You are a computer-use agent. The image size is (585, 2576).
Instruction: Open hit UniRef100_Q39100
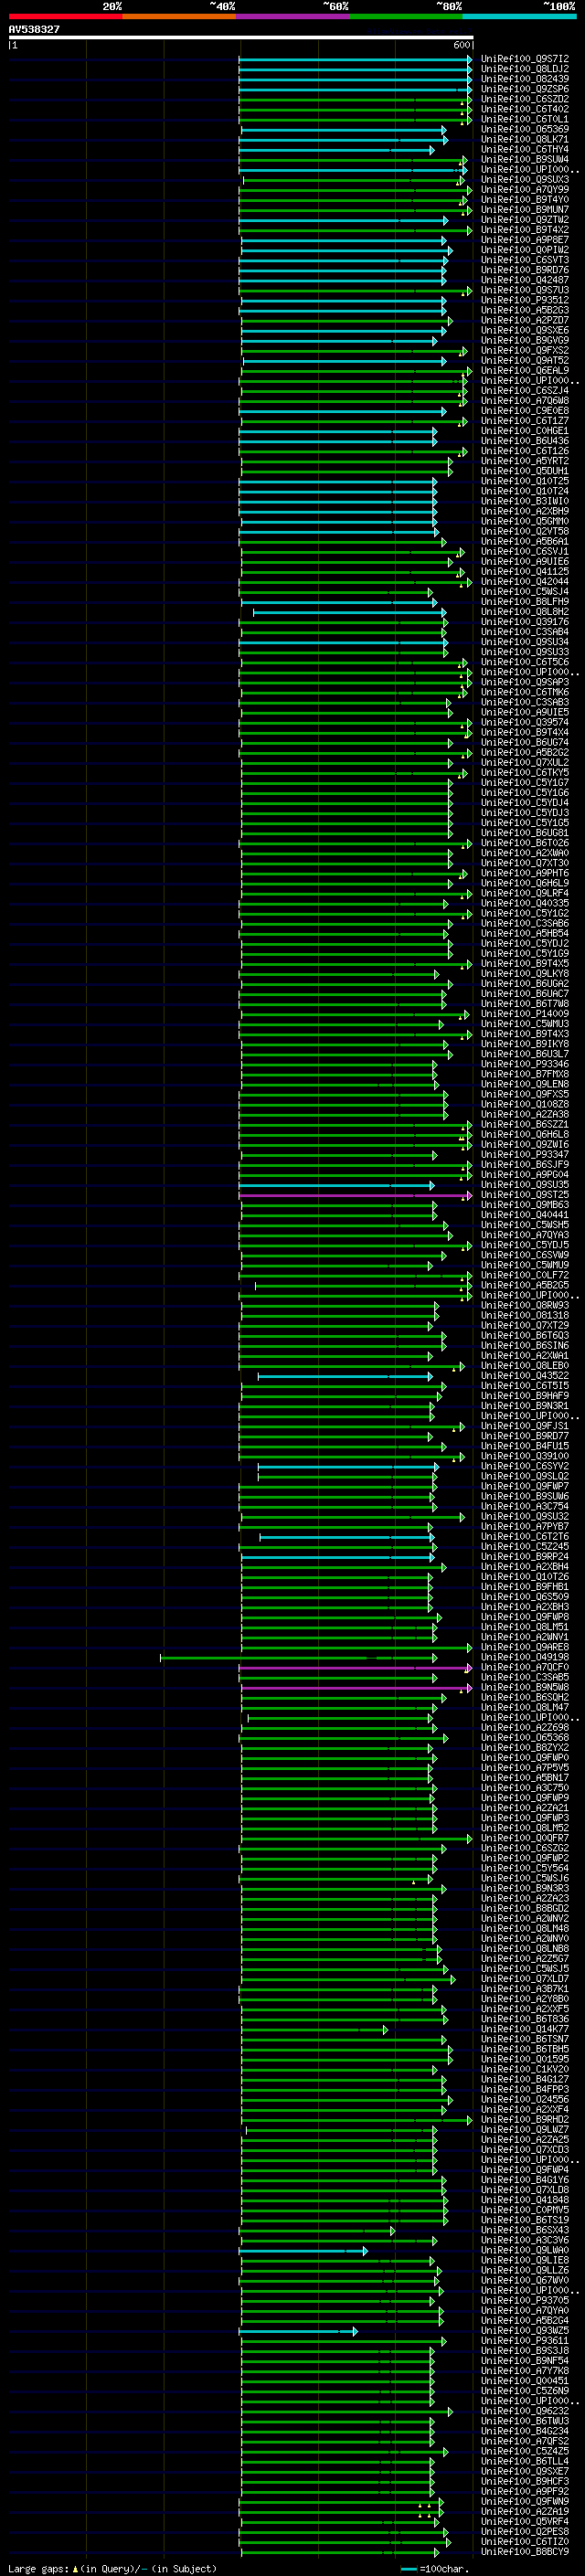click(x=525, y=1457)
